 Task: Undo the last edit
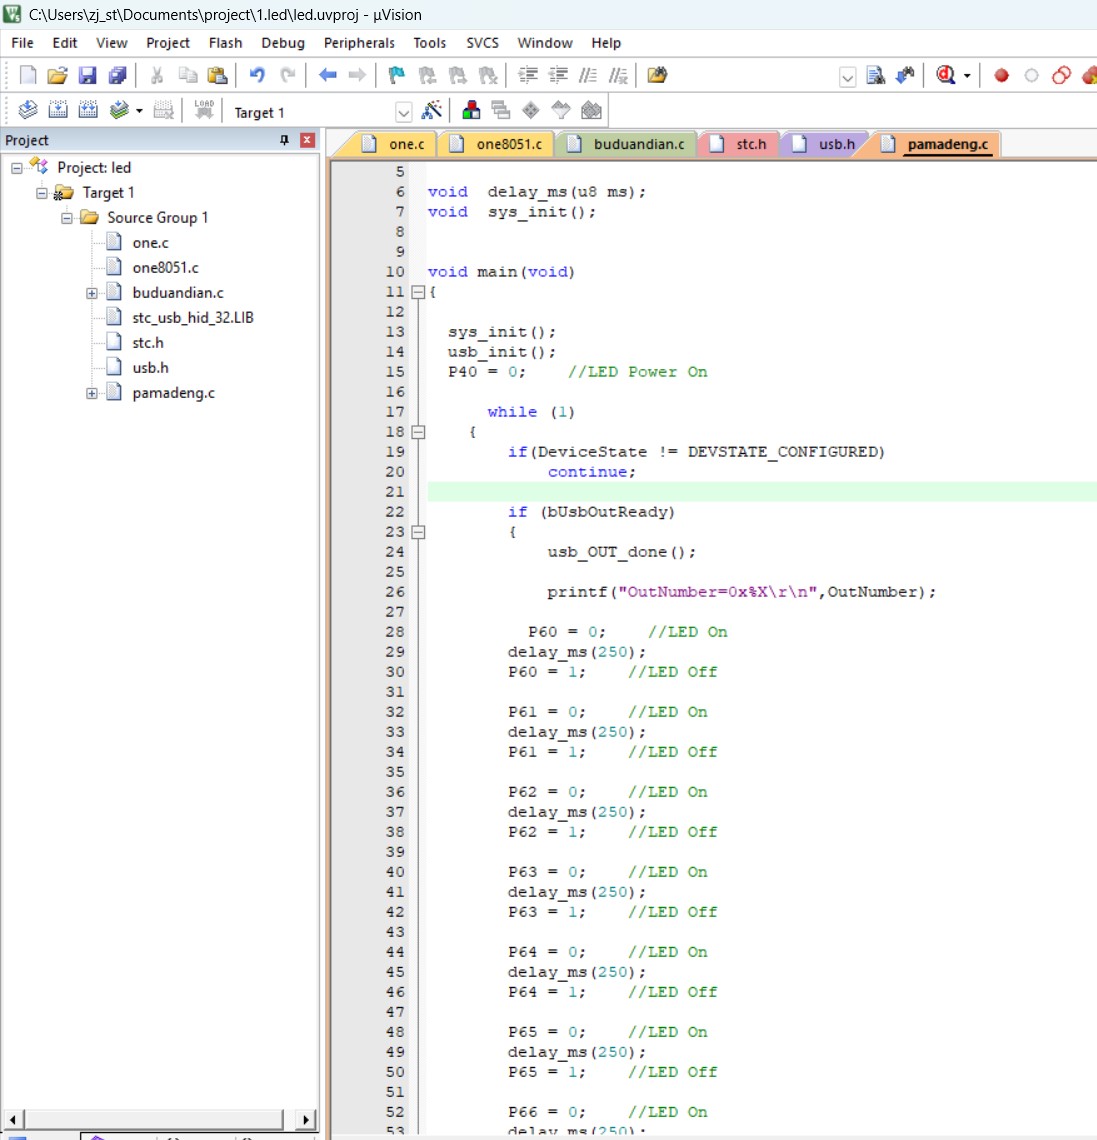257,76
